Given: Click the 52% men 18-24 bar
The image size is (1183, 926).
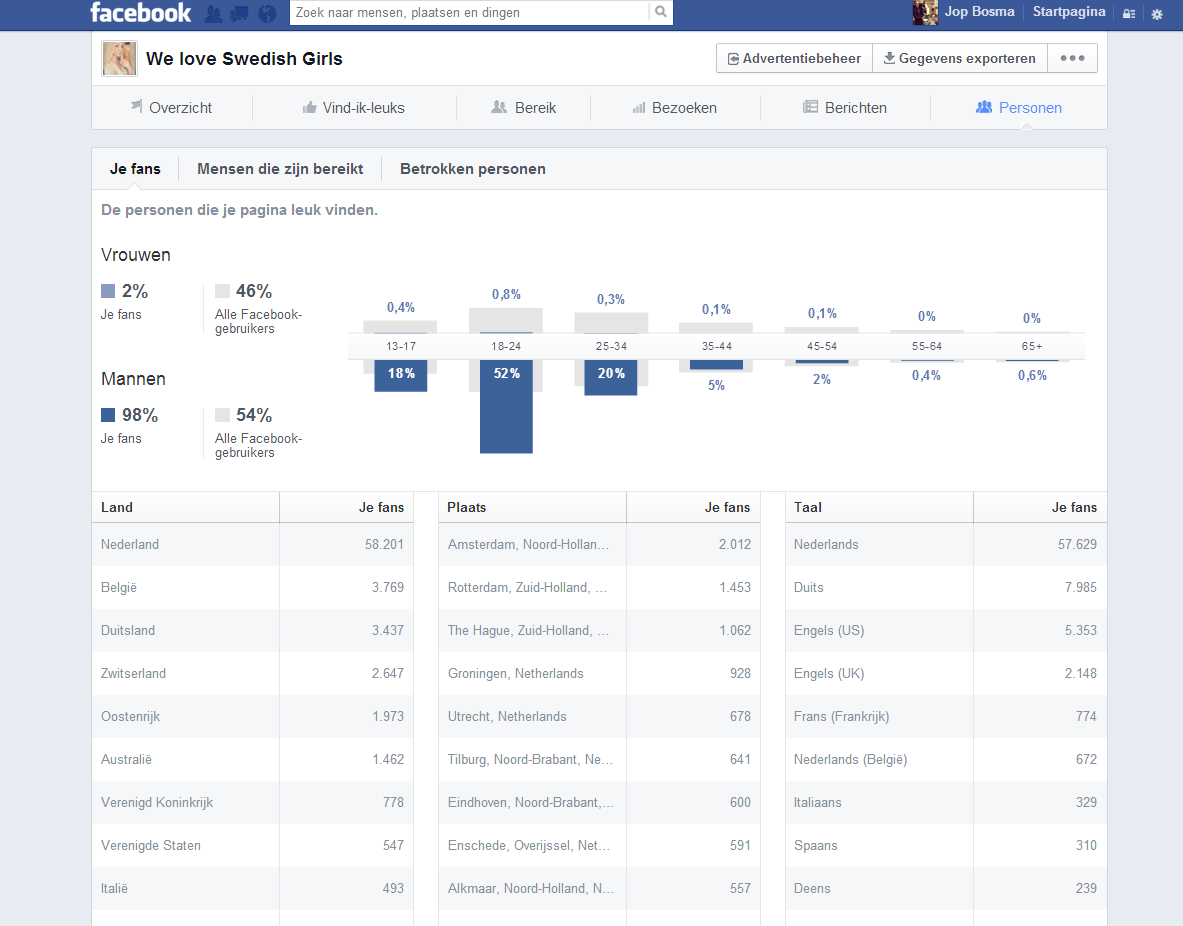Looking at the screenshot, I should click(506, 406).
